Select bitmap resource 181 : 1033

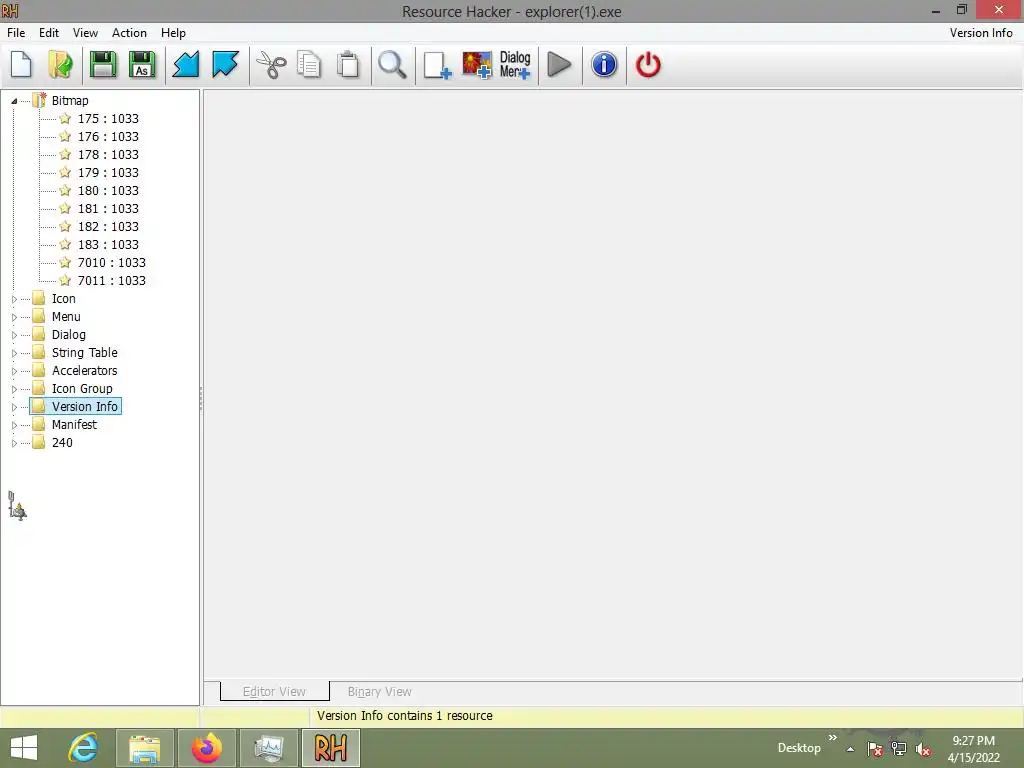point(108,208)
